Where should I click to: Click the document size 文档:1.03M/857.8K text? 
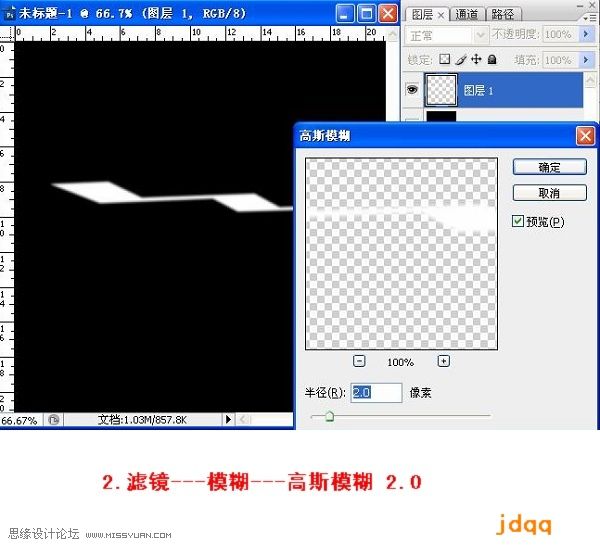coord(142,420)
